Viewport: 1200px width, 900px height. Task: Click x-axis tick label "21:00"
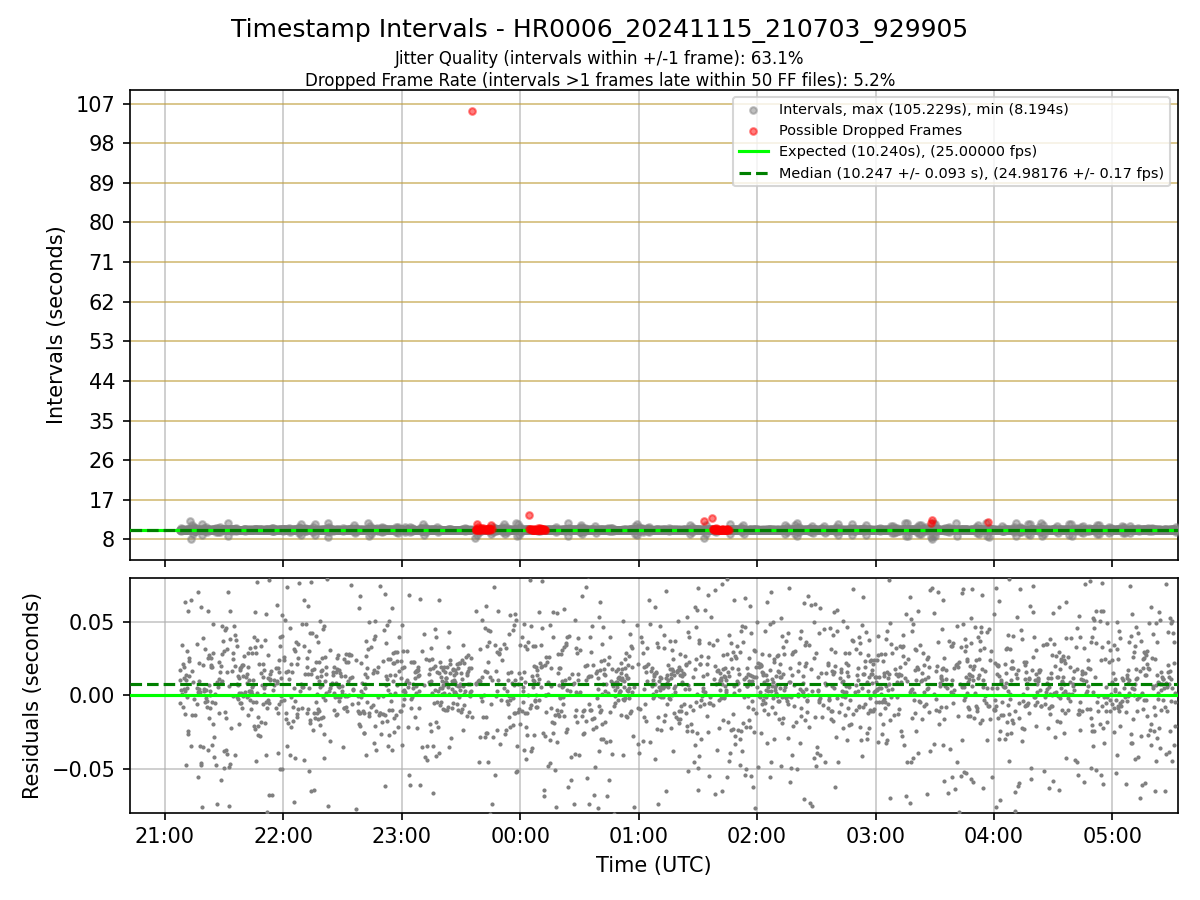tap(165, 834)
